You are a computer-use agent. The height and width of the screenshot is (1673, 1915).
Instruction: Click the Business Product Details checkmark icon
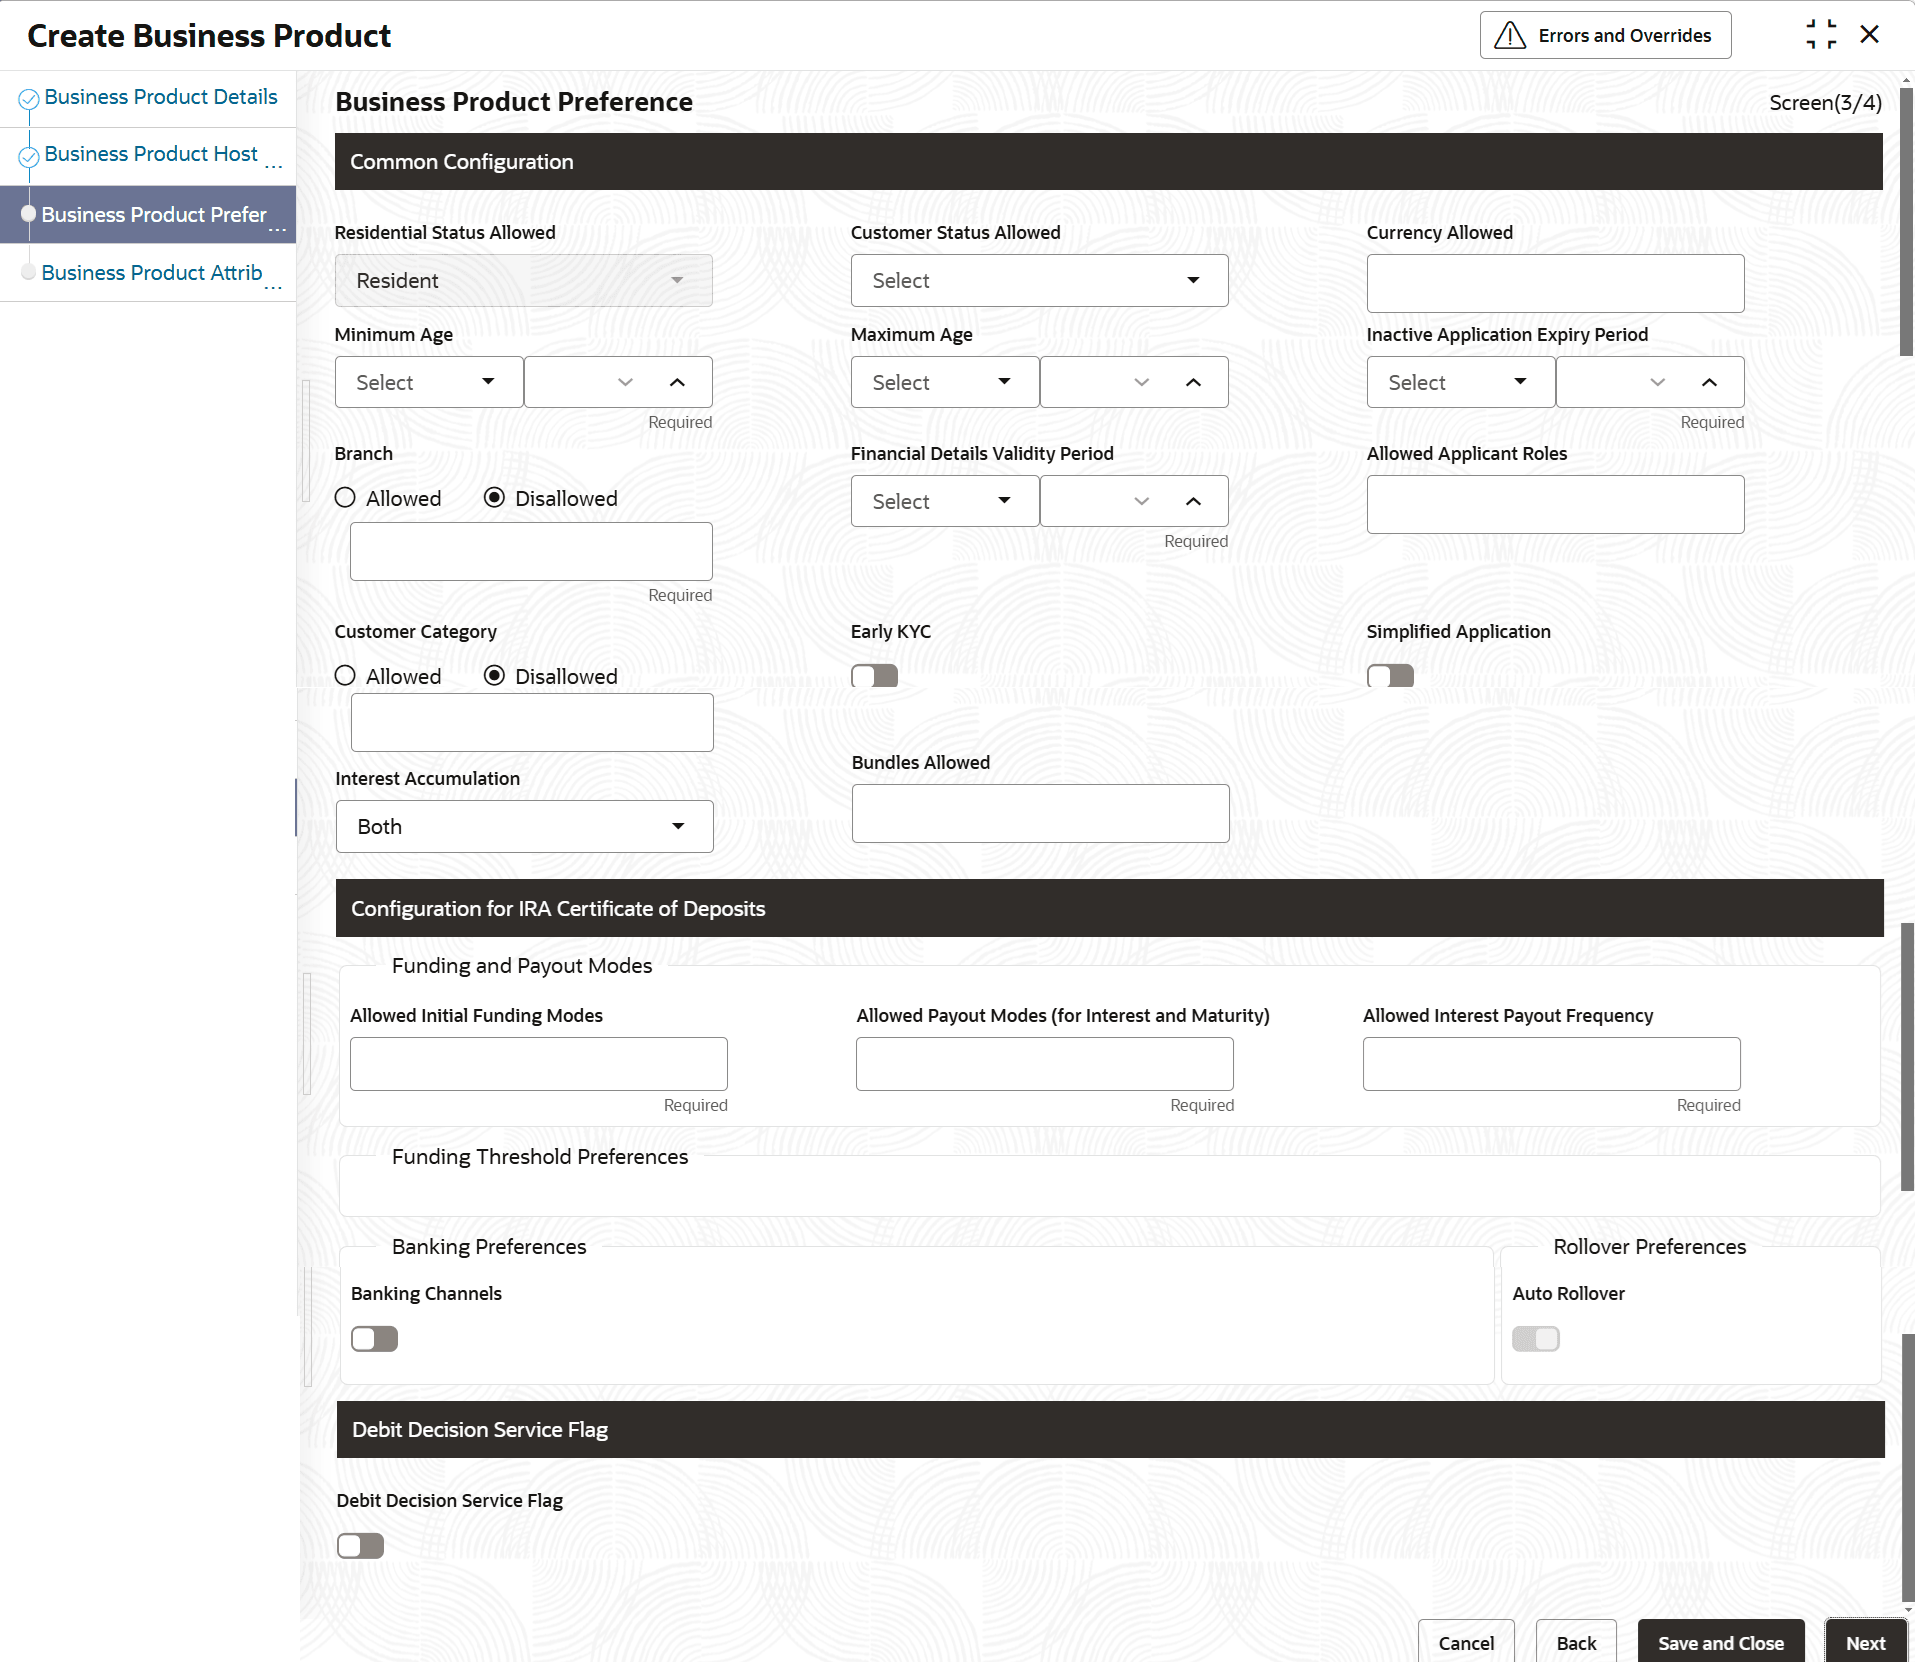[29, 98]
